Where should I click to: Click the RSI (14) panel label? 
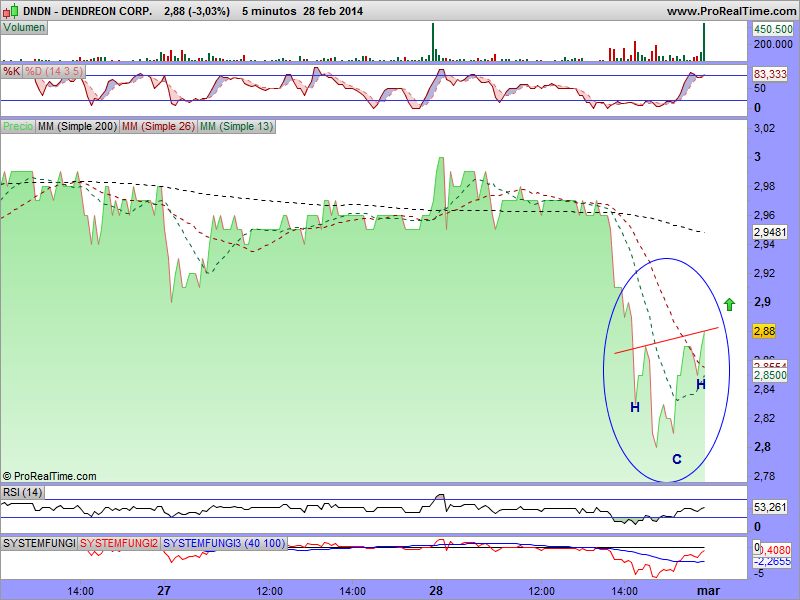pos(22,492)
